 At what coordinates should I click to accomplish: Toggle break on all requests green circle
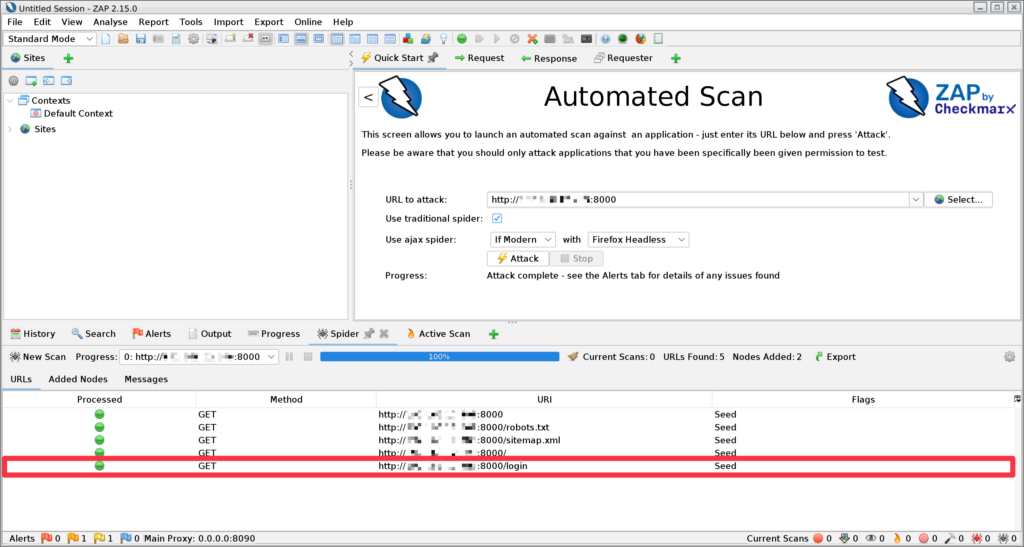coord(462,39)
